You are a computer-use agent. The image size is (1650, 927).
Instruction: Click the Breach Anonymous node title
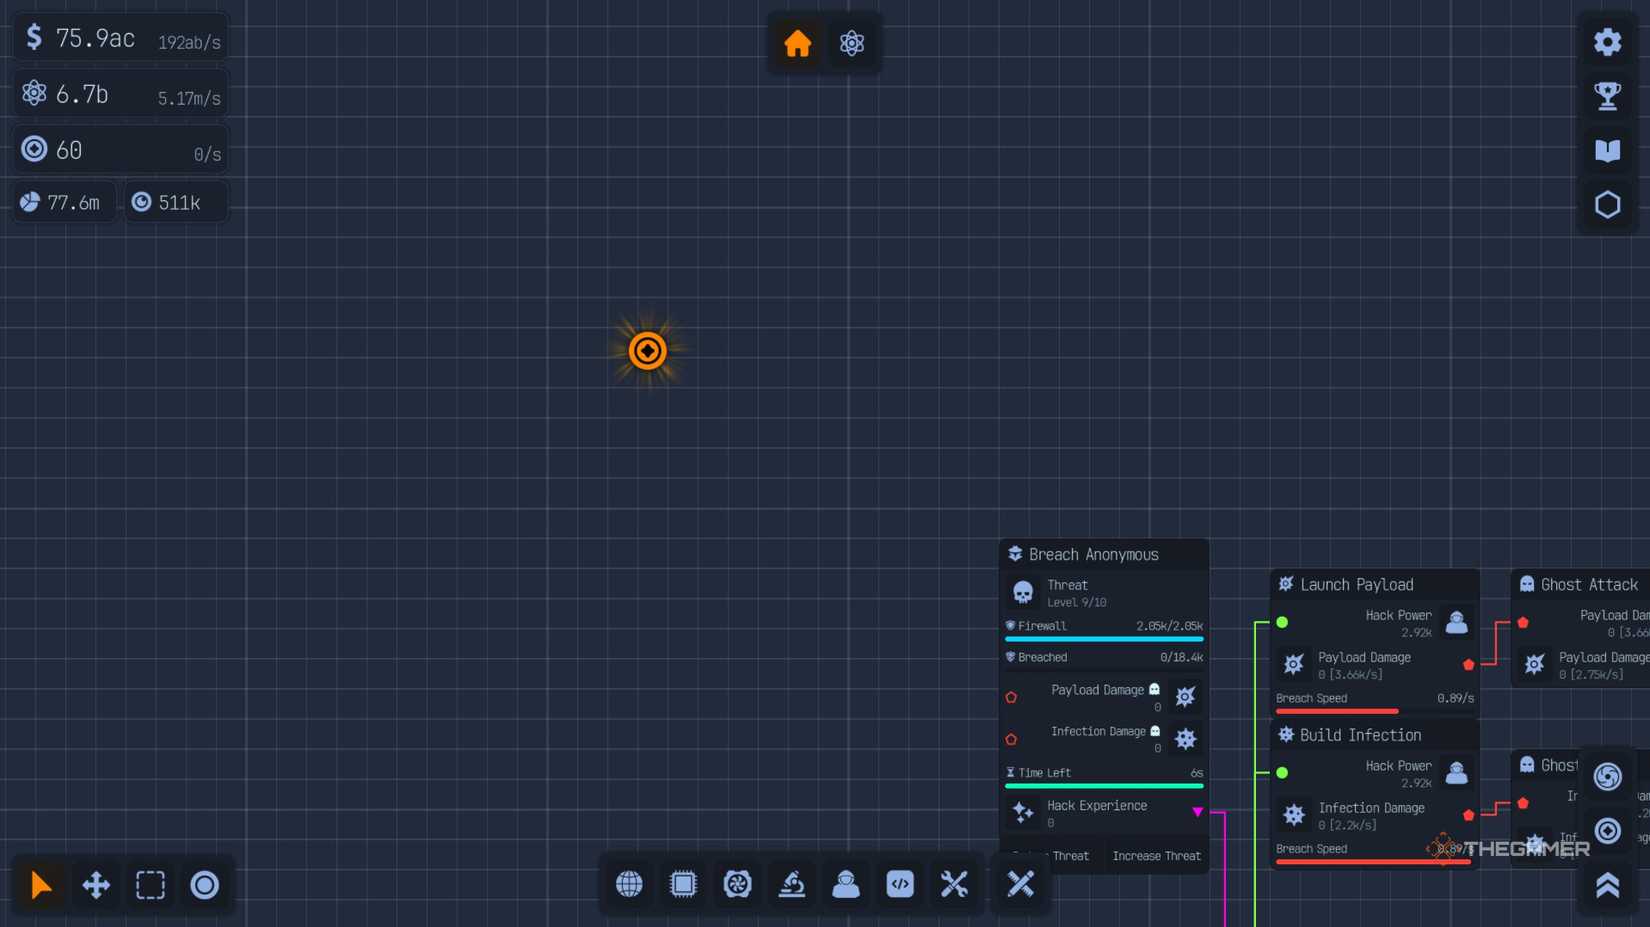(1093, 555)
